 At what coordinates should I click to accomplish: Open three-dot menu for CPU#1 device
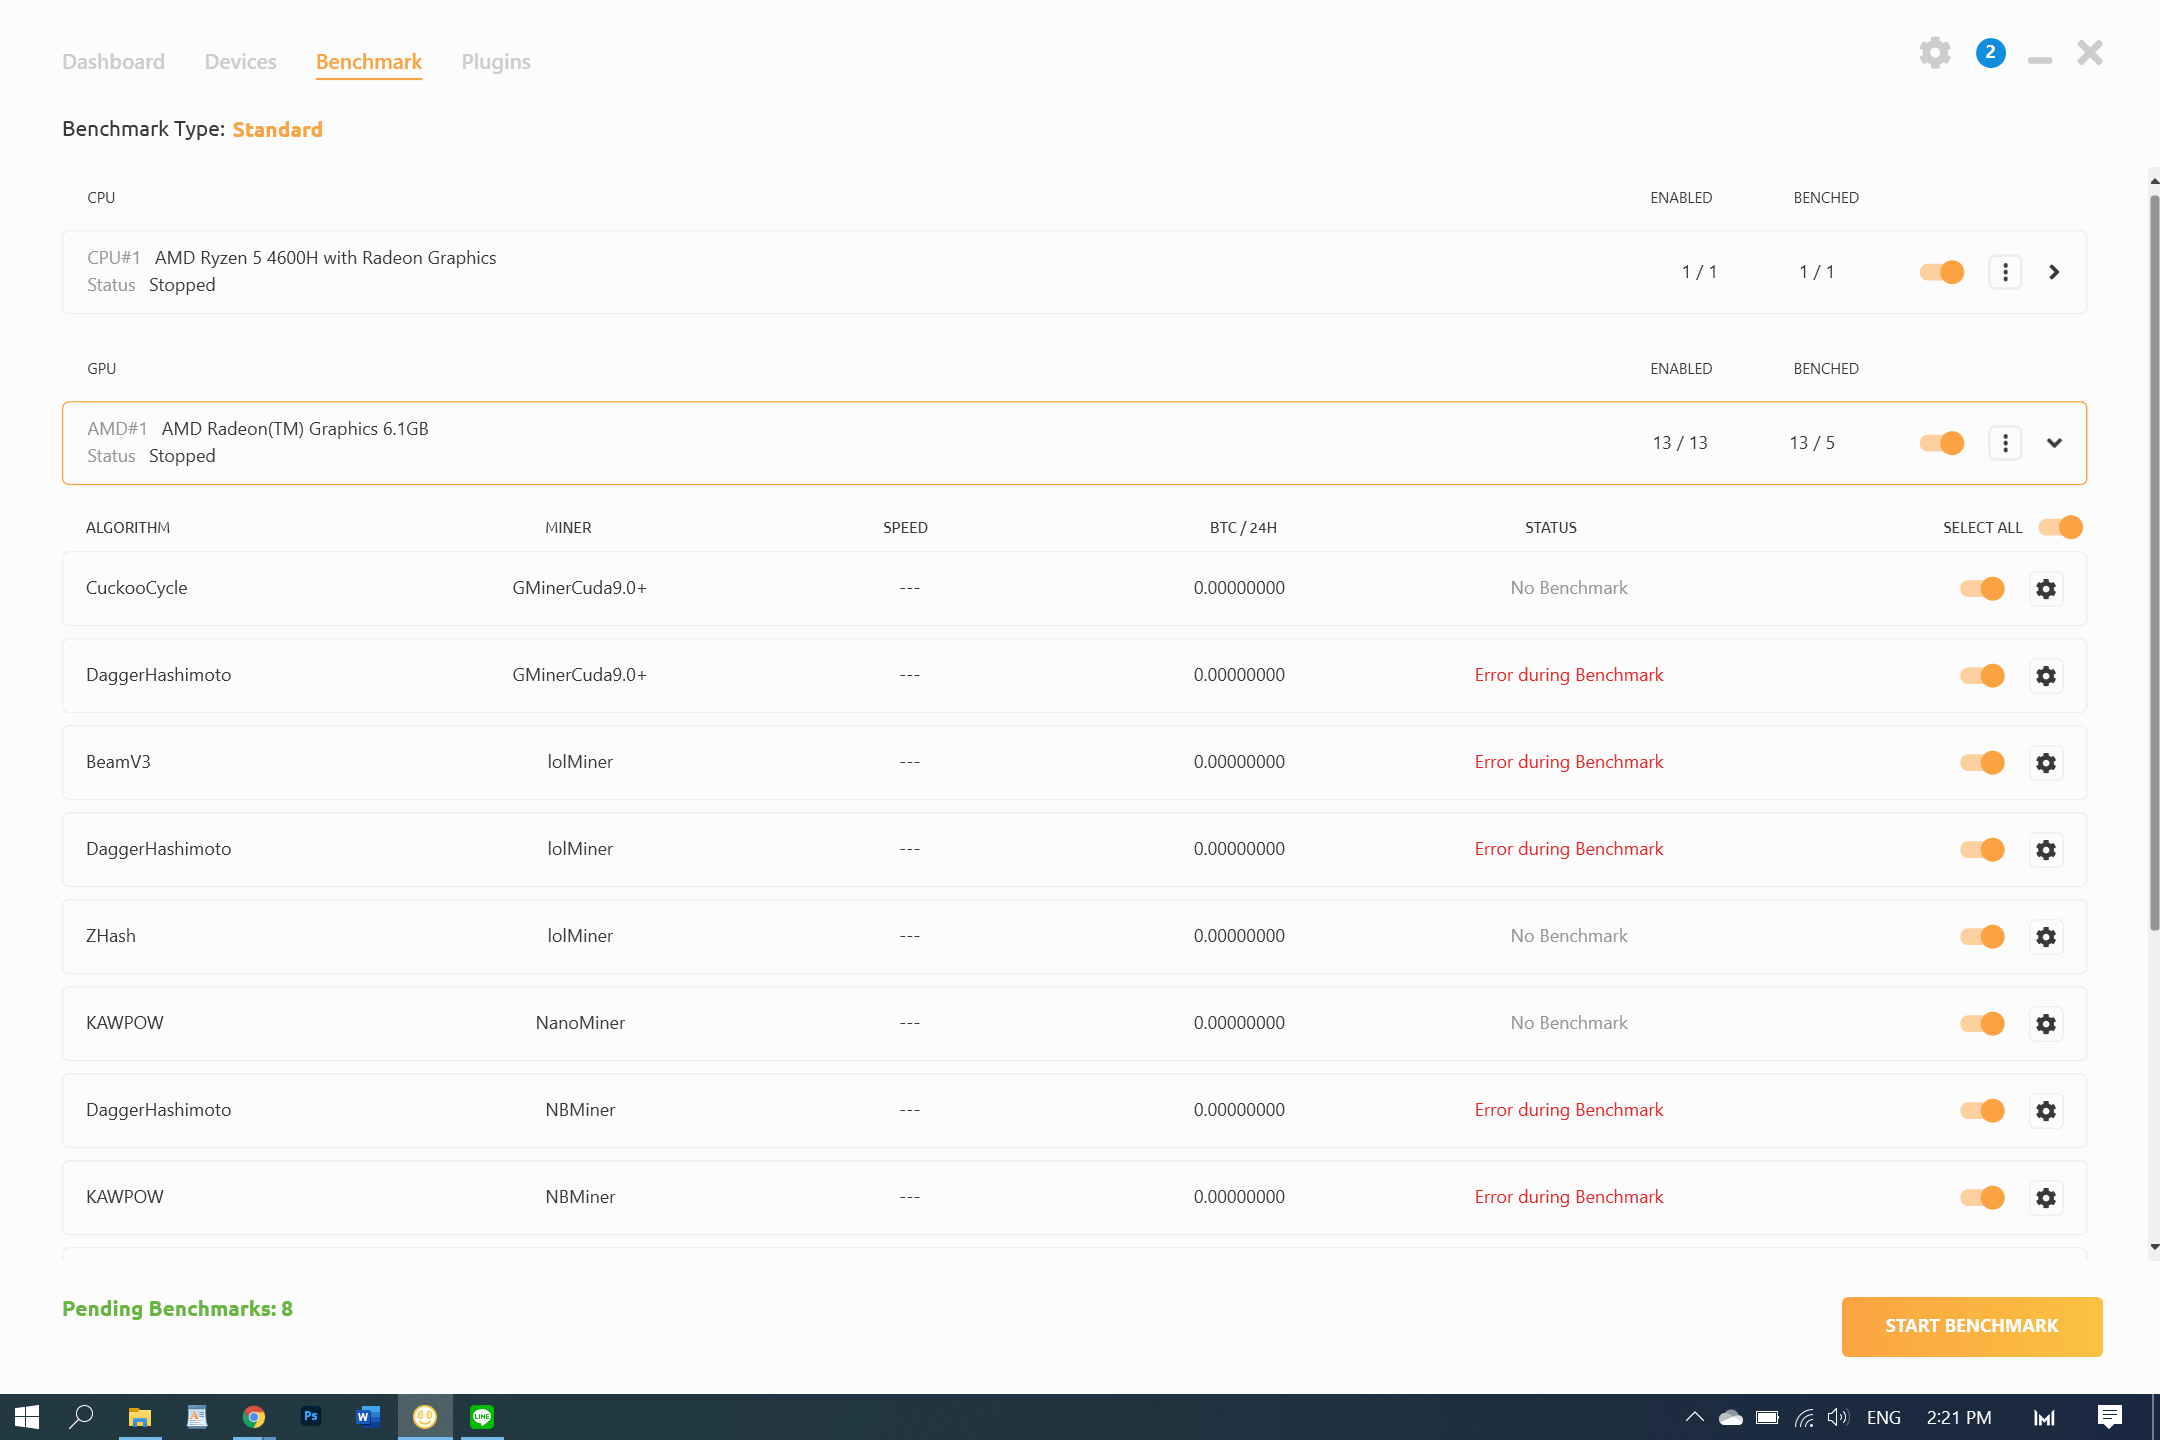pyautogui.click(x=2005, y=272)
